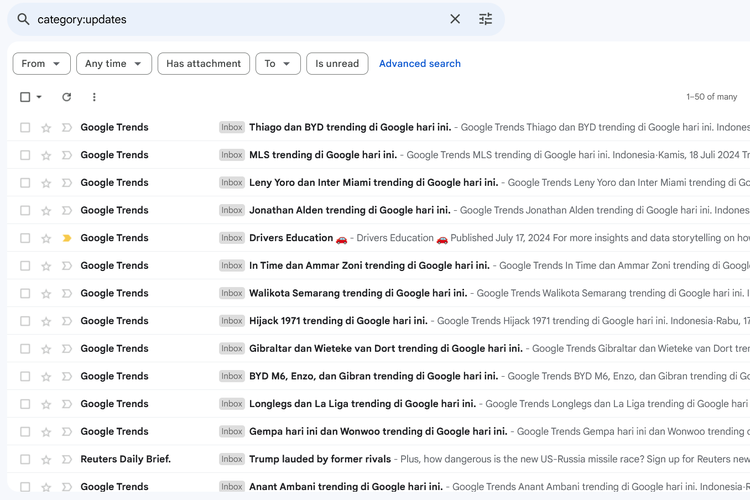
Task: Select the Jonathan Alden email checkbox
Action: 25,211
